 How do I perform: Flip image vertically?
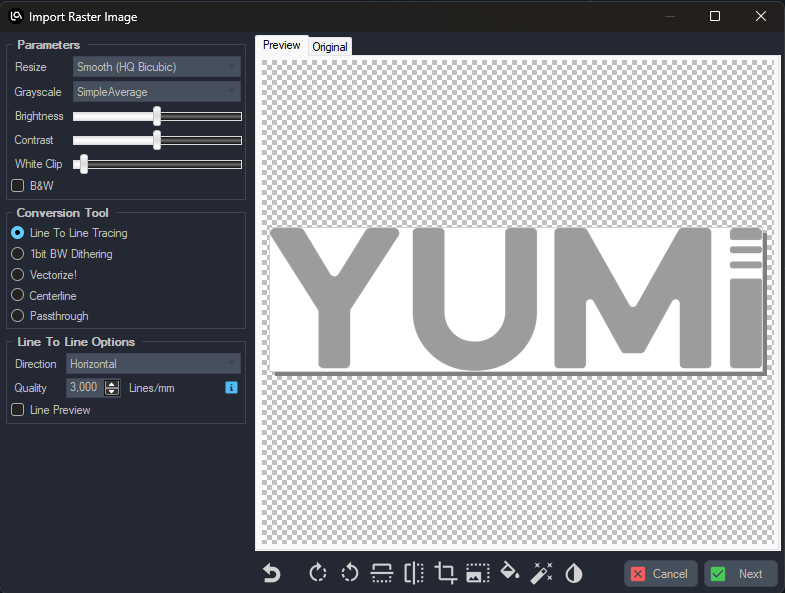tap(381, 573)
